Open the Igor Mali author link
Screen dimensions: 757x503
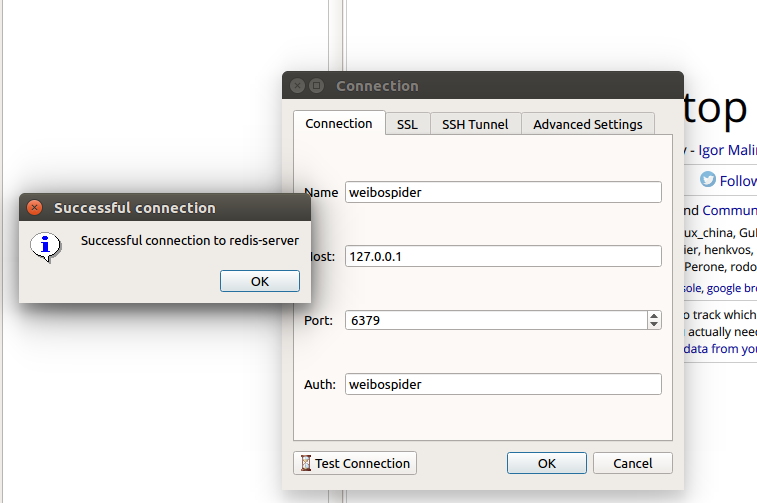pos(727,150)
